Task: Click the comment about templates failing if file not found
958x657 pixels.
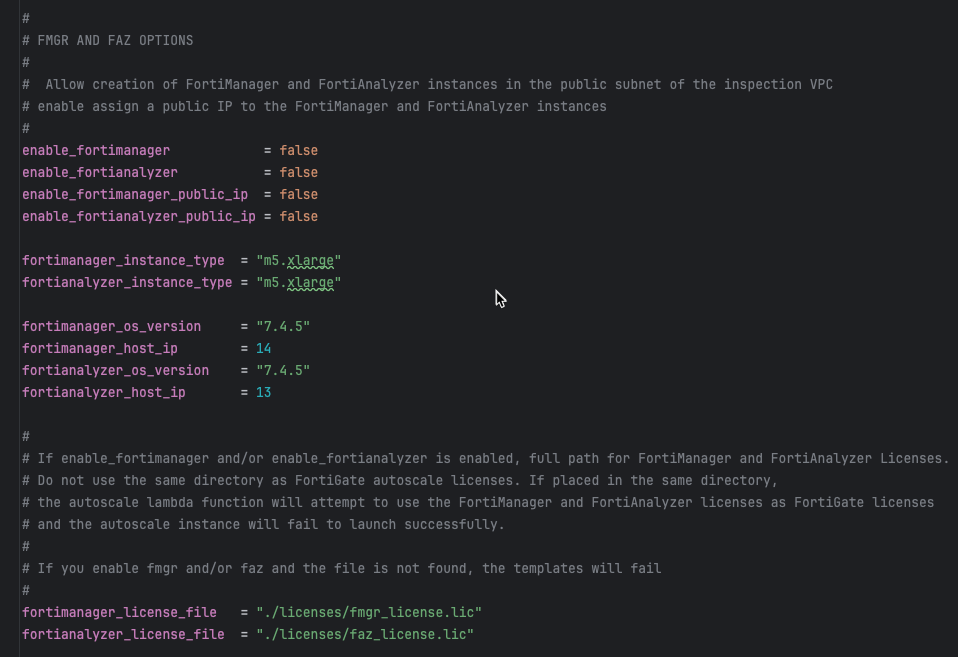Action: [340, 568]
